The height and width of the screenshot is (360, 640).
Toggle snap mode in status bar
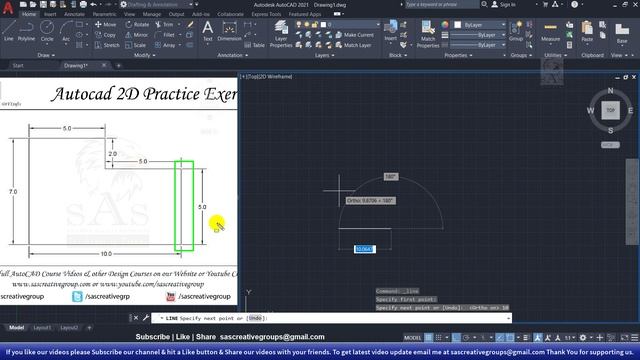[x=438, y=338]
